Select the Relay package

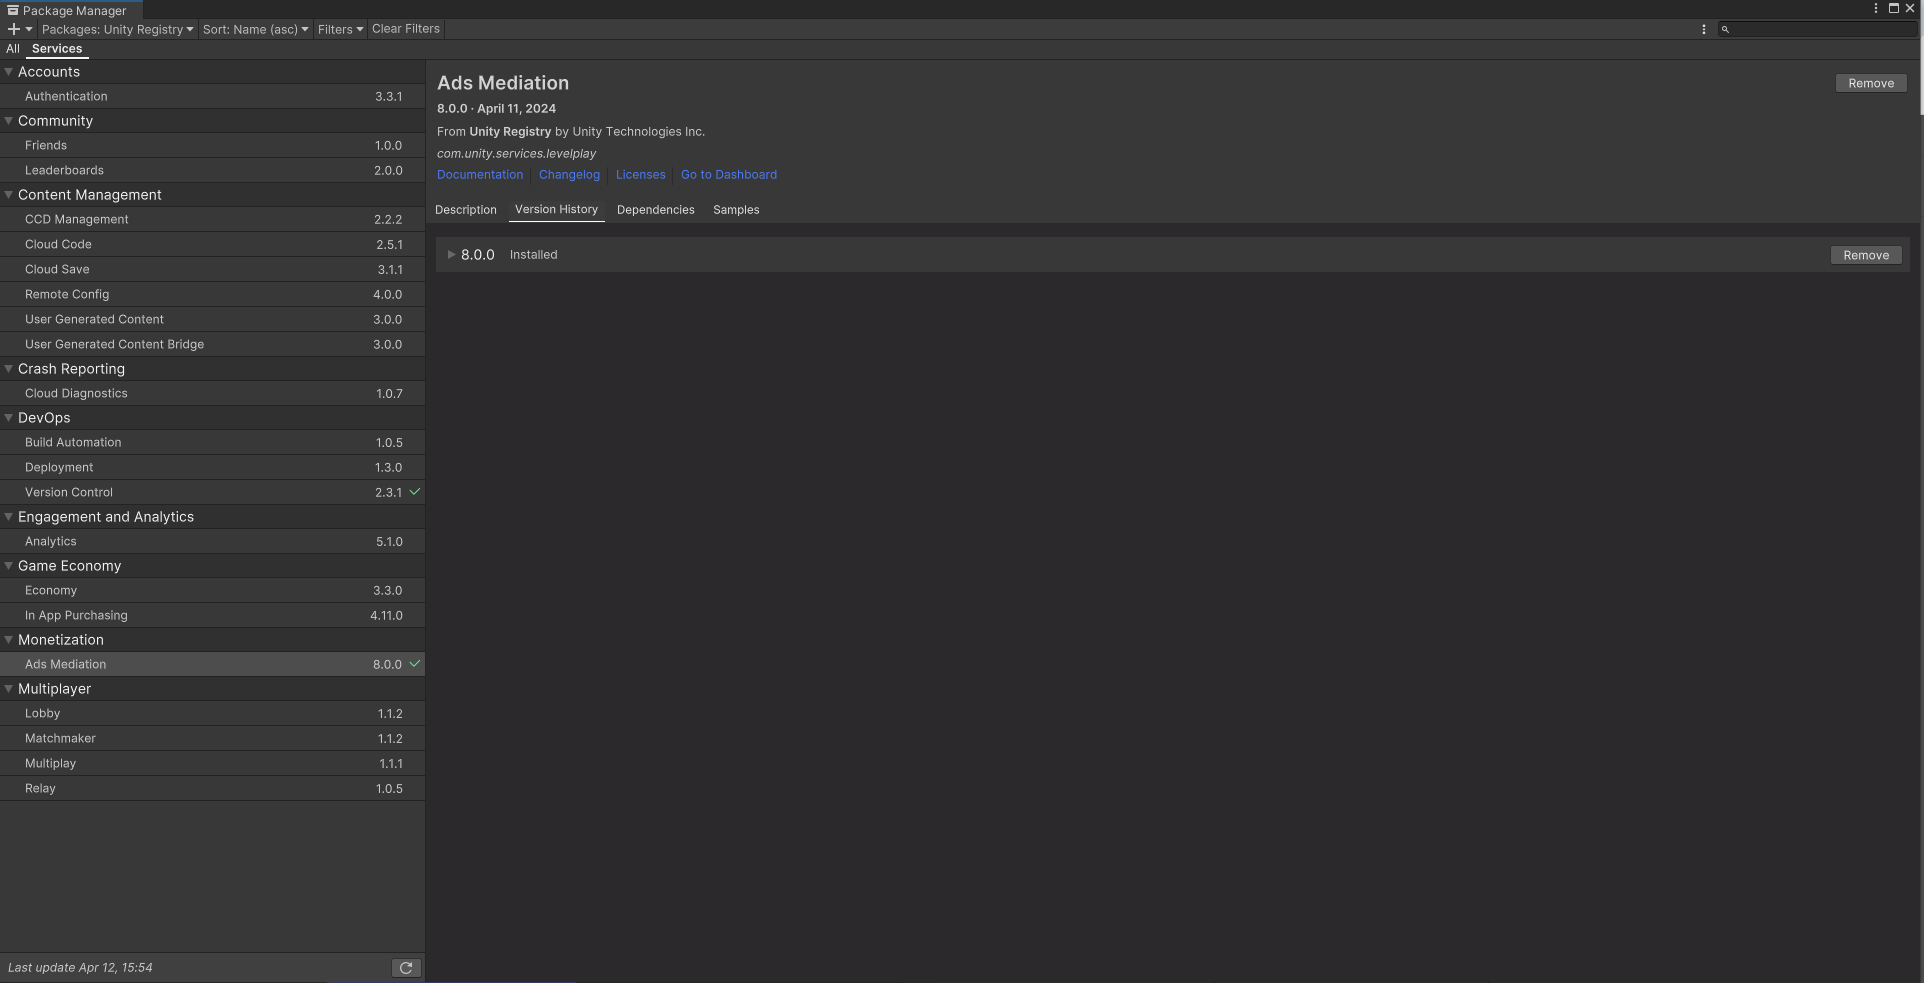pos(212,789)
